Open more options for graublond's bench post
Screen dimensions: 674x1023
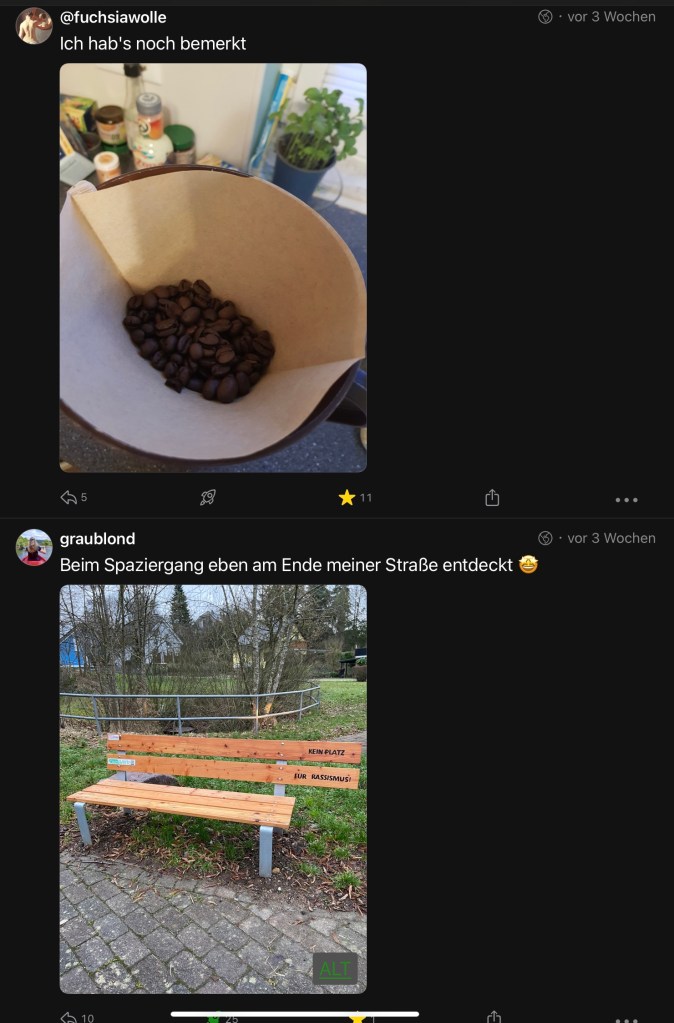(x=626, y=1019)
